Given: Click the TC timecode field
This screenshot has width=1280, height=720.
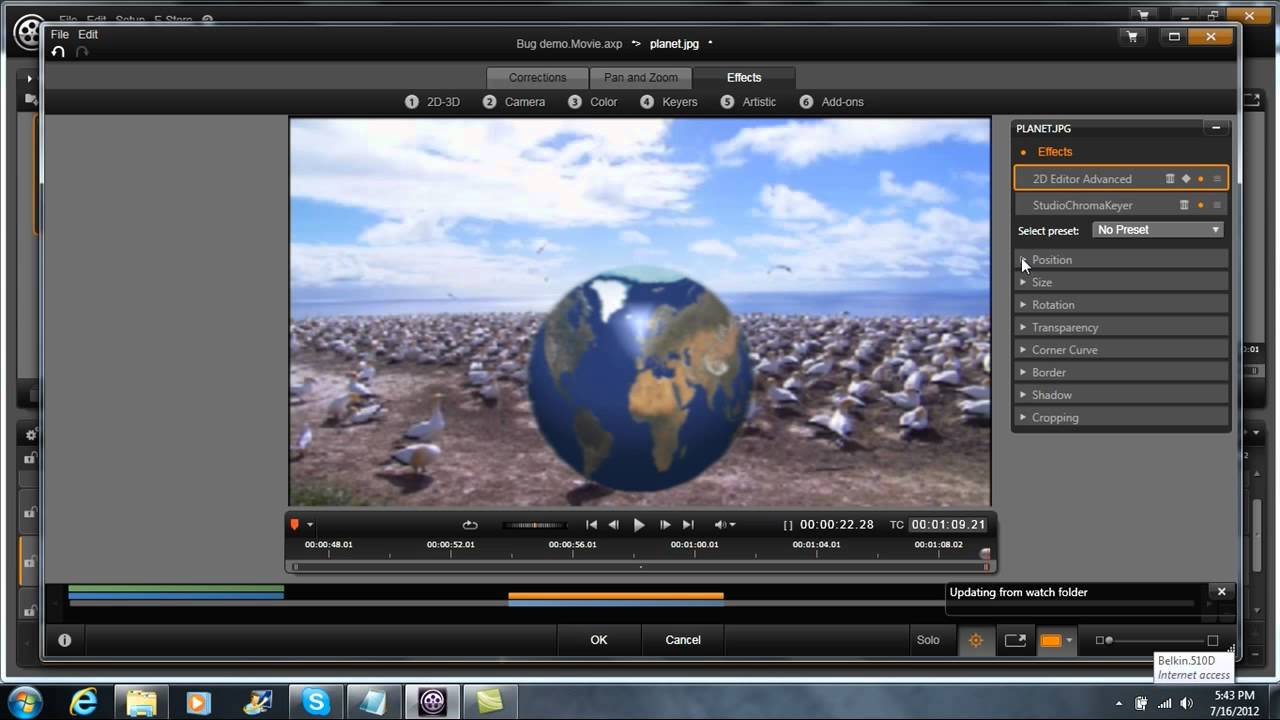Looking at the screenshot, I should [949, 525].
